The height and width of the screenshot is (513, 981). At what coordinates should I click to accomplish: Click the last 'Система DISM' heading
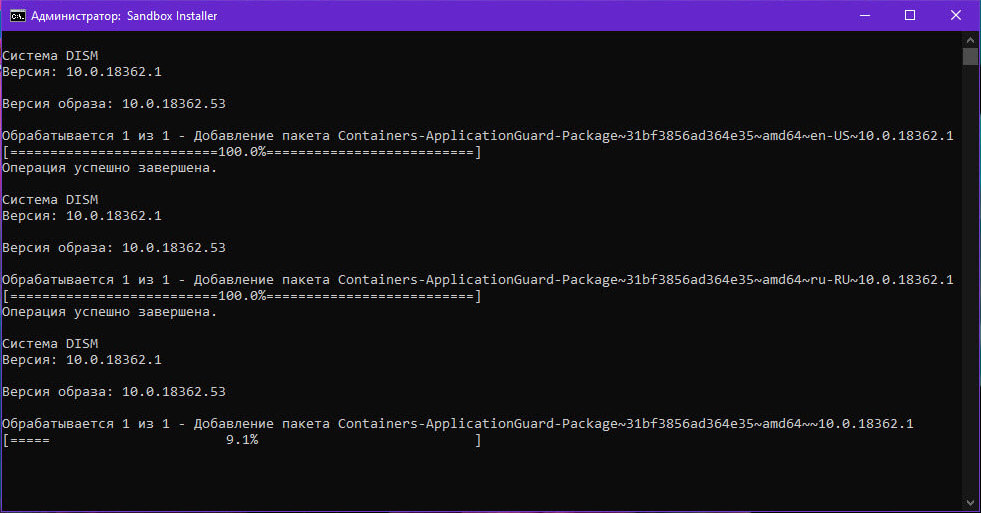point(50,343)
